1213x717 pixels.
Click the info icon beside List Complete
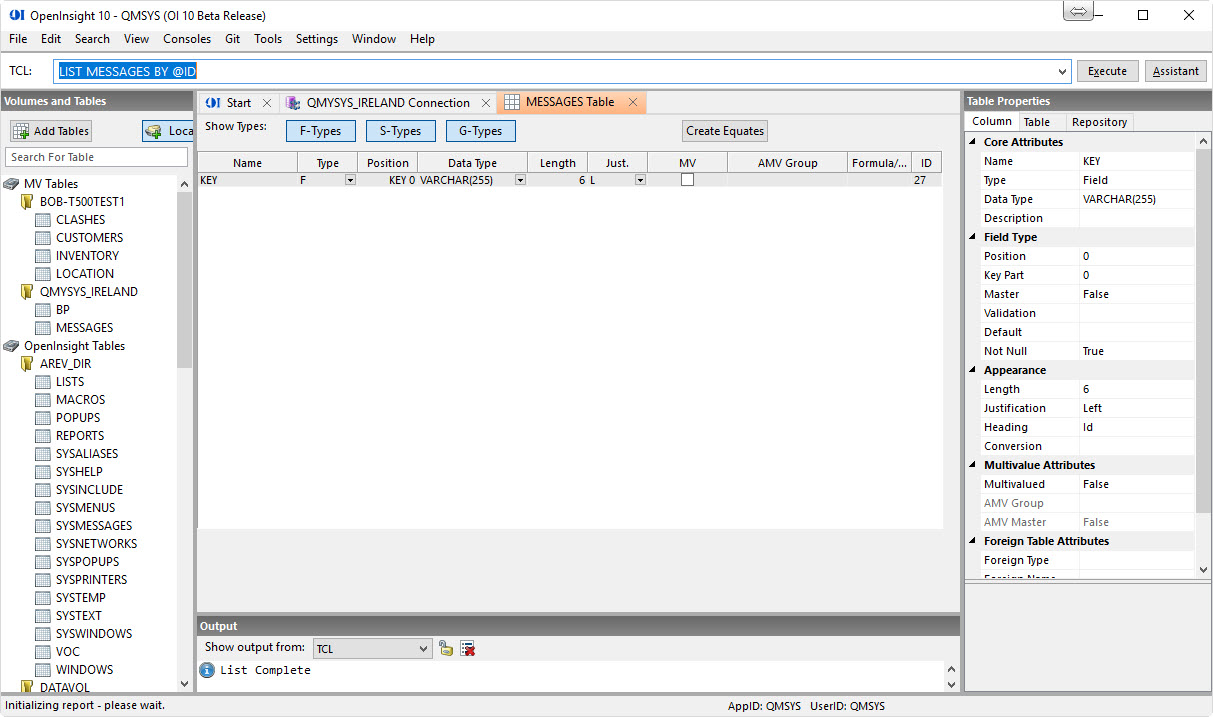click(207, 670)
